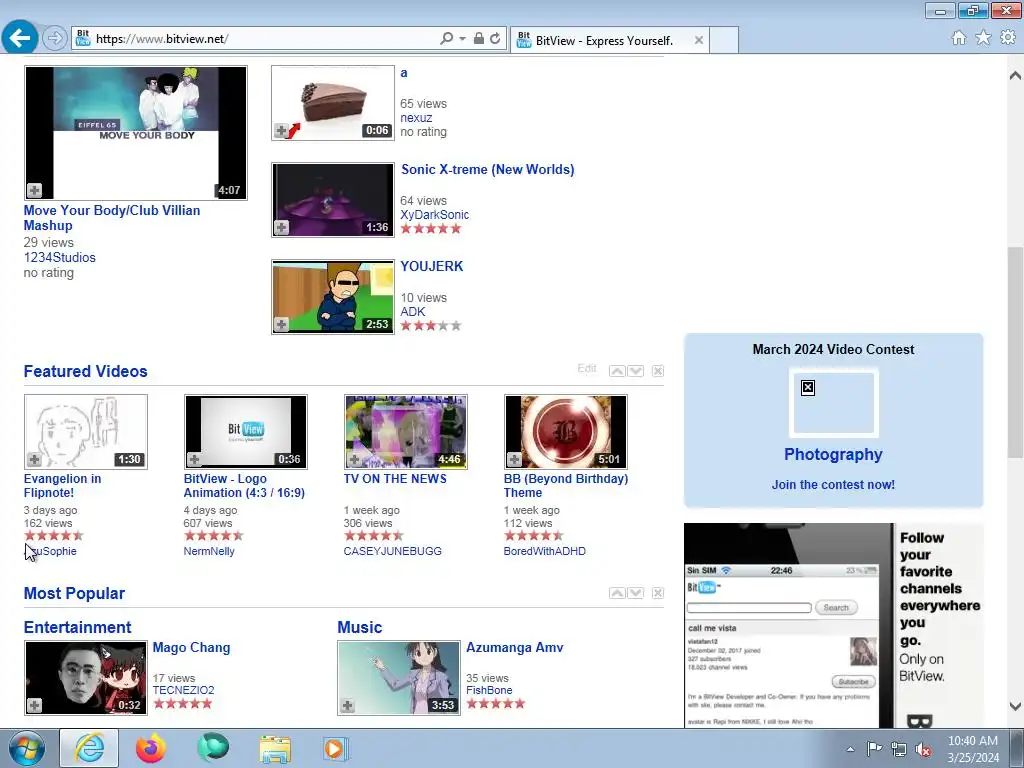Remove the Most Popular module
The height and width of the screenshot is (768, 1024).
(658, 593)
